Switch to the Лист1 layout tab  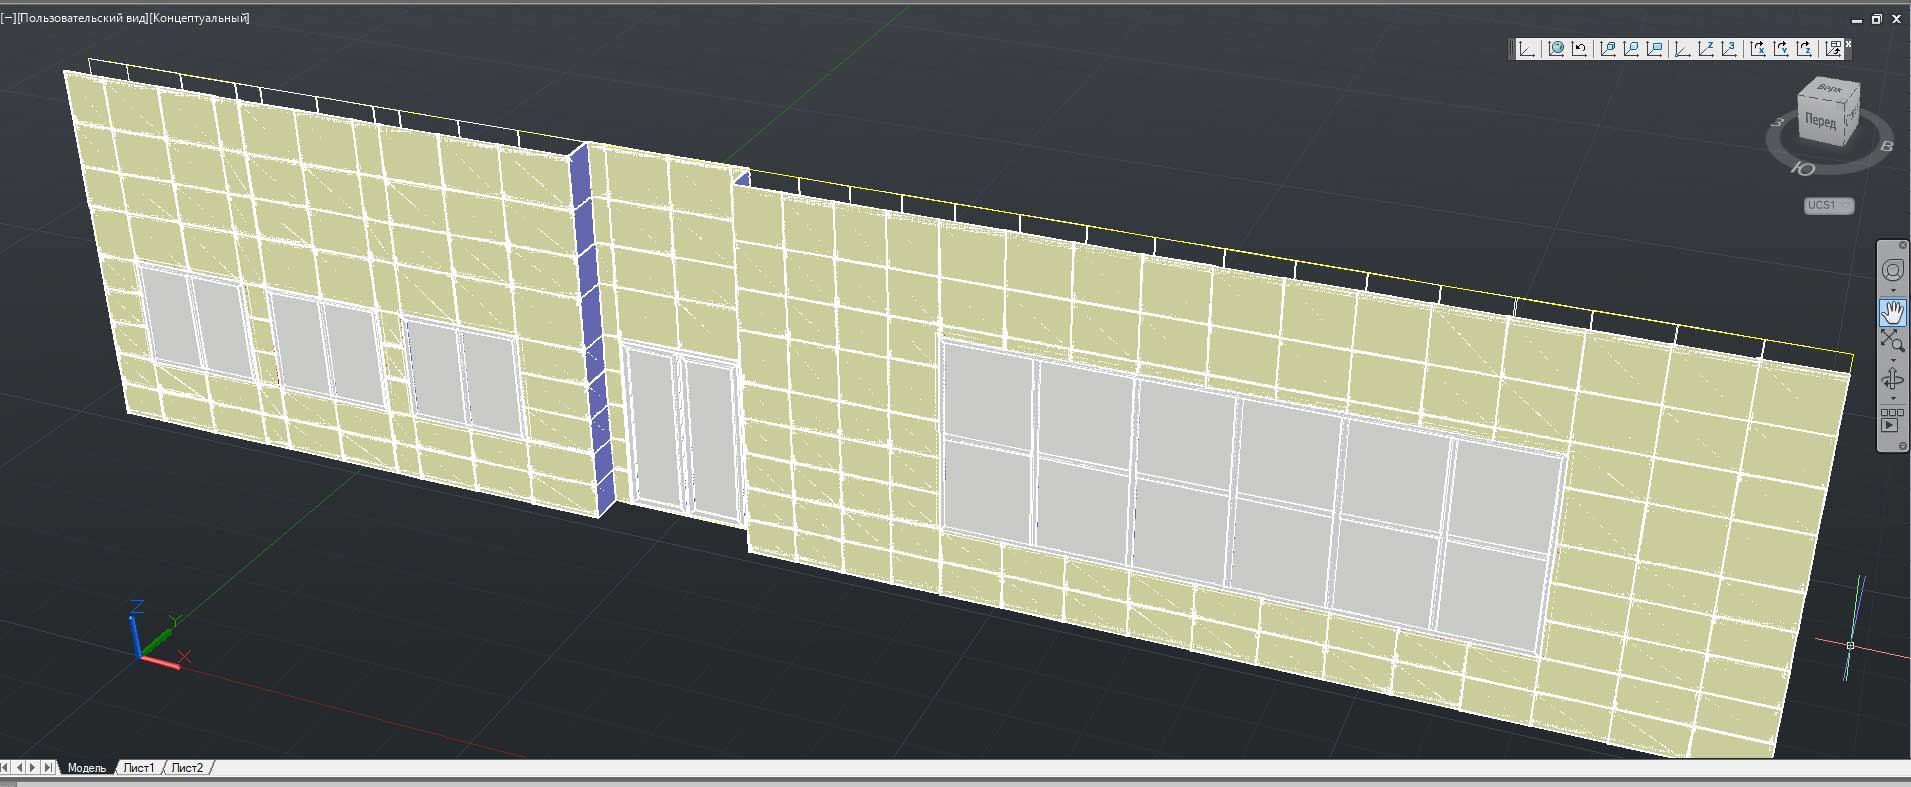point(138,768)
